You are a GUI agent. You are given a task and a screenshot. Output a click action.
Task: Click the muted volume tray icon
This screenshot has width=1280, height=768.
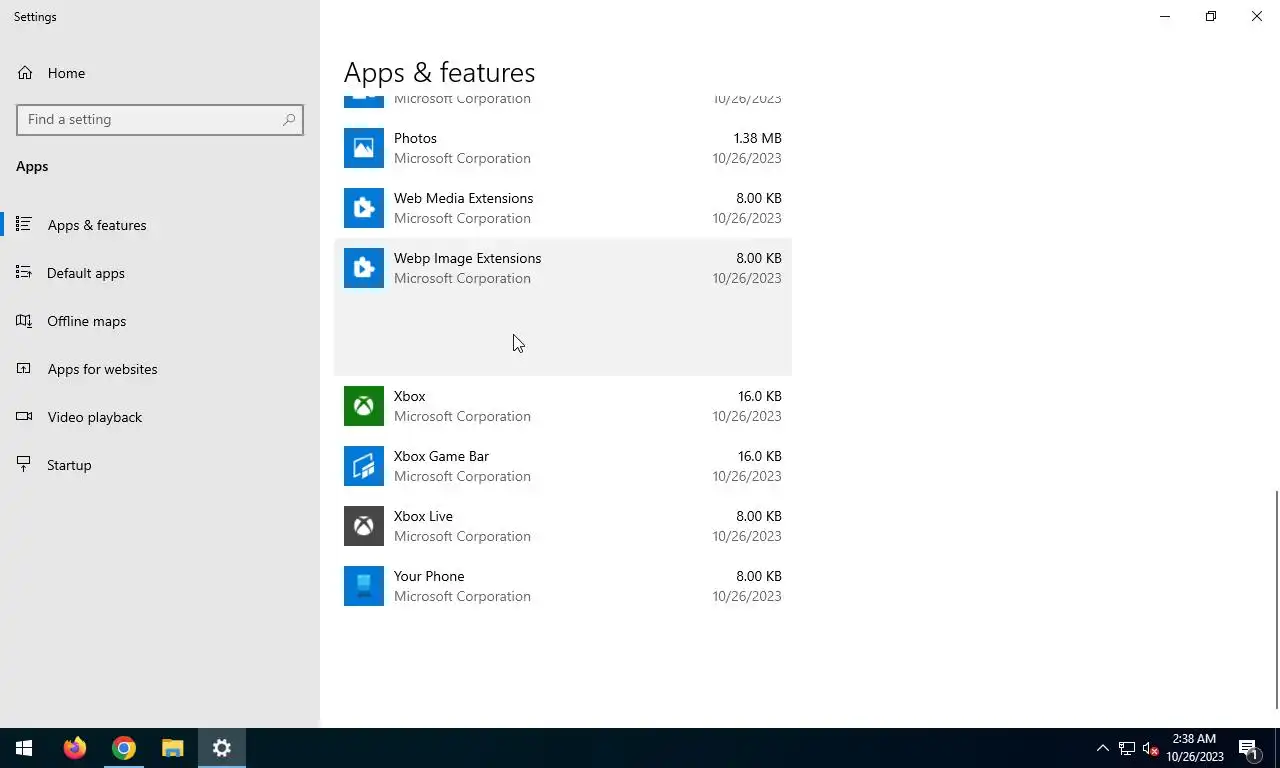[x=1151, y=748]
